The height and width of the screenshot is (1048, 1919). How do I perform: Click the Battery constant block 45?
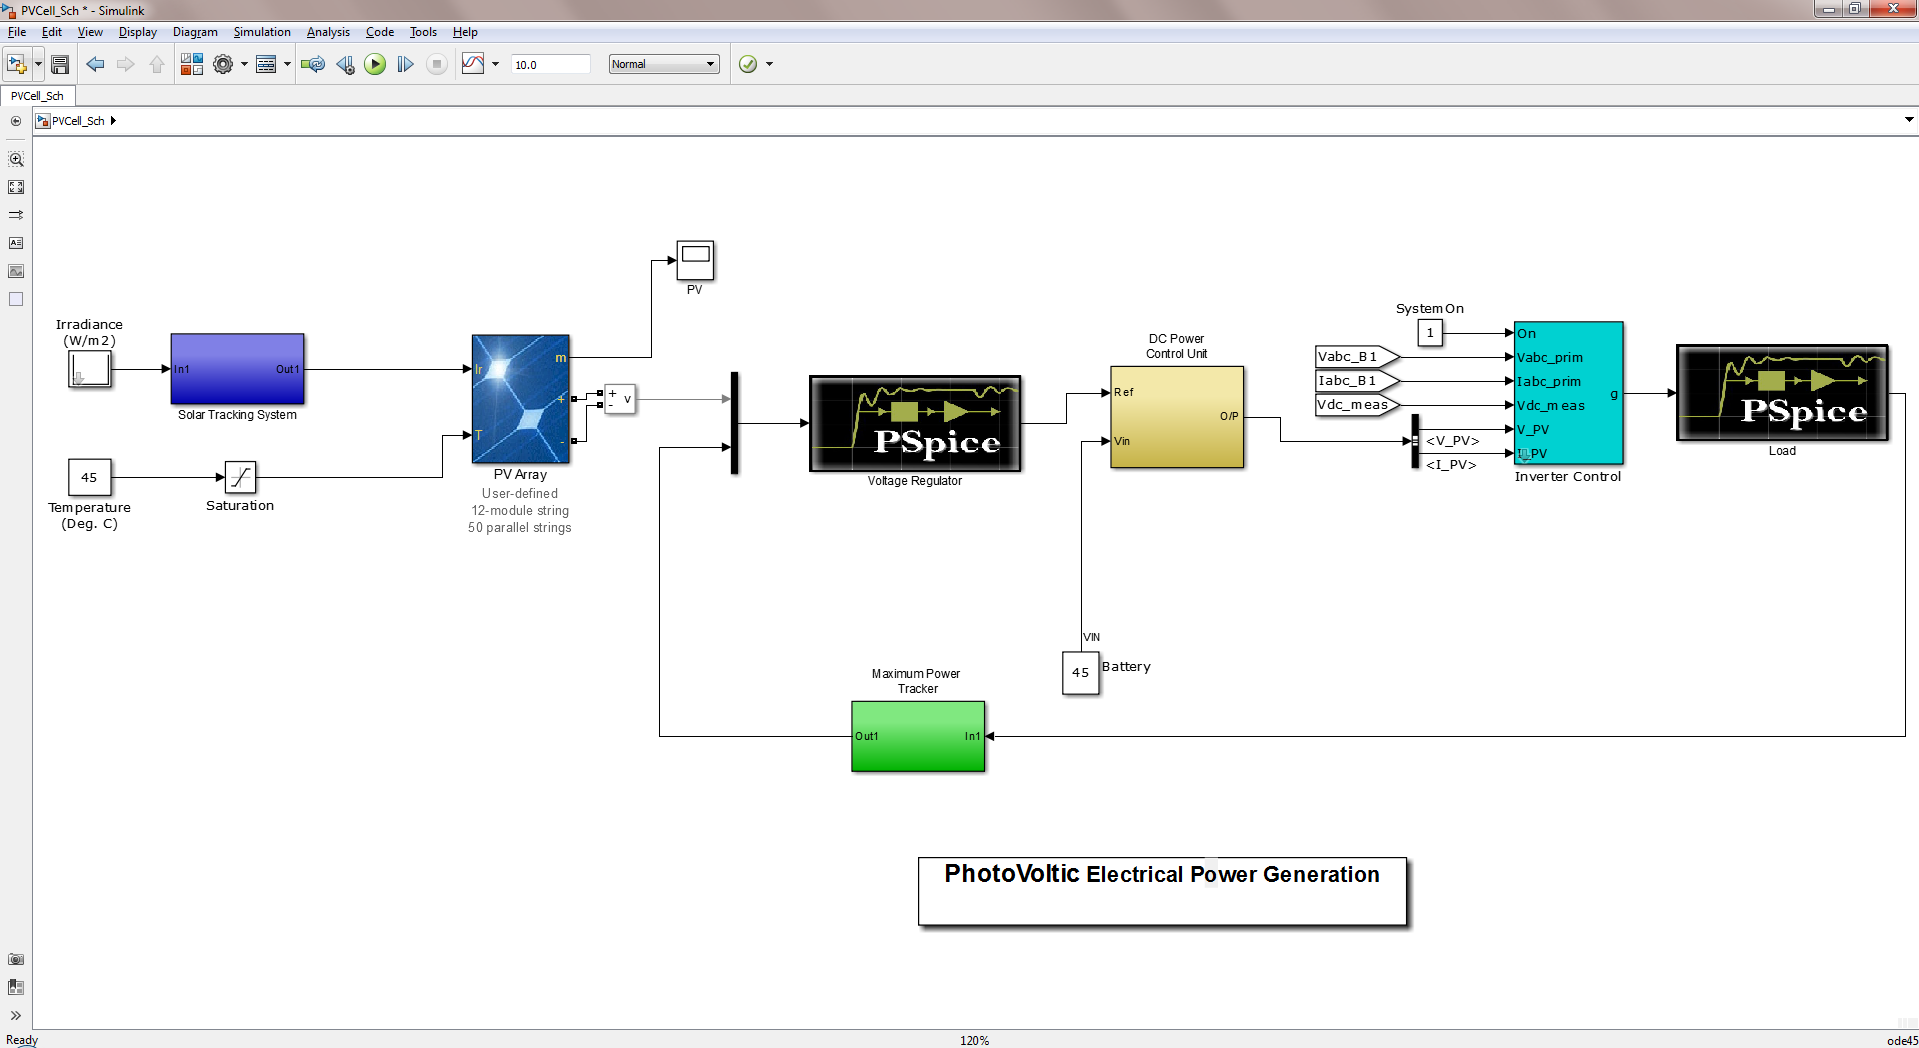1080,672
